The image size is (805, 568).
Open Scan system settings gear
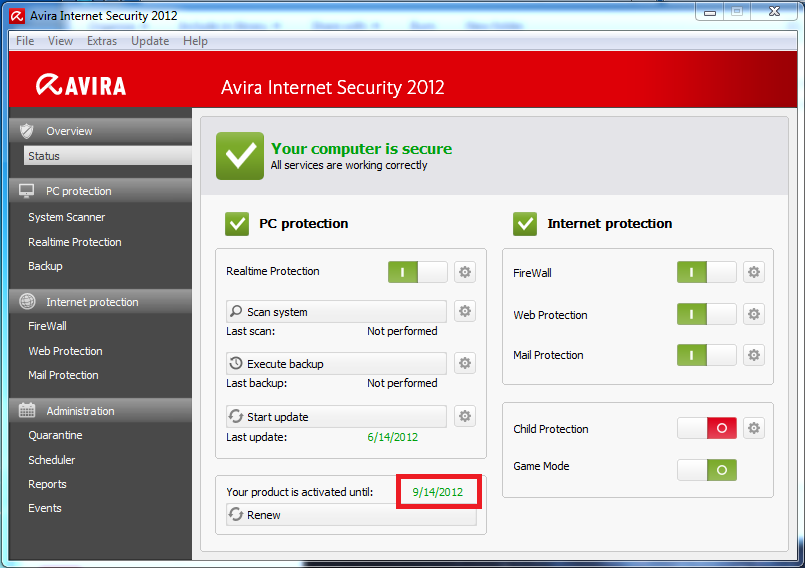click(x=465, y=311)
